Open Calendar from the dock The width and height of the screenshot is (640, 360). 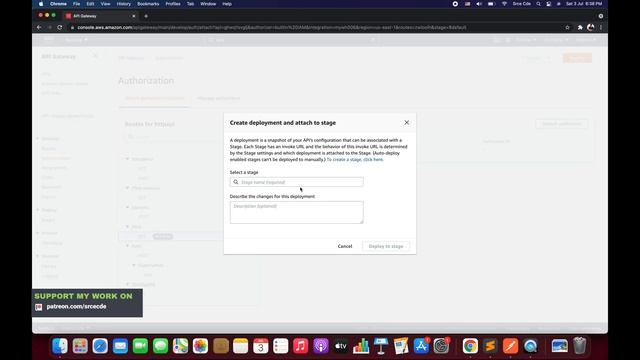[x=261, y=346]
